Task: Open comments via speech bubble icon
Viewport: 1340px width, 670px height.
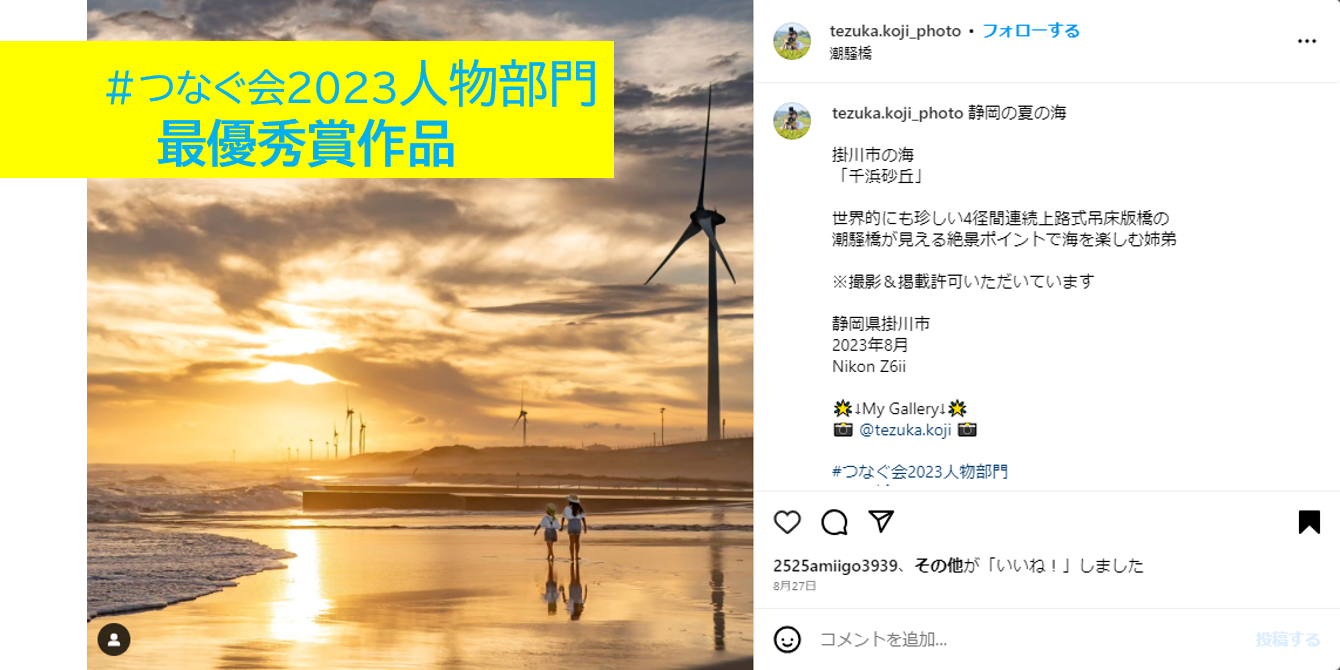Action: 834,522
